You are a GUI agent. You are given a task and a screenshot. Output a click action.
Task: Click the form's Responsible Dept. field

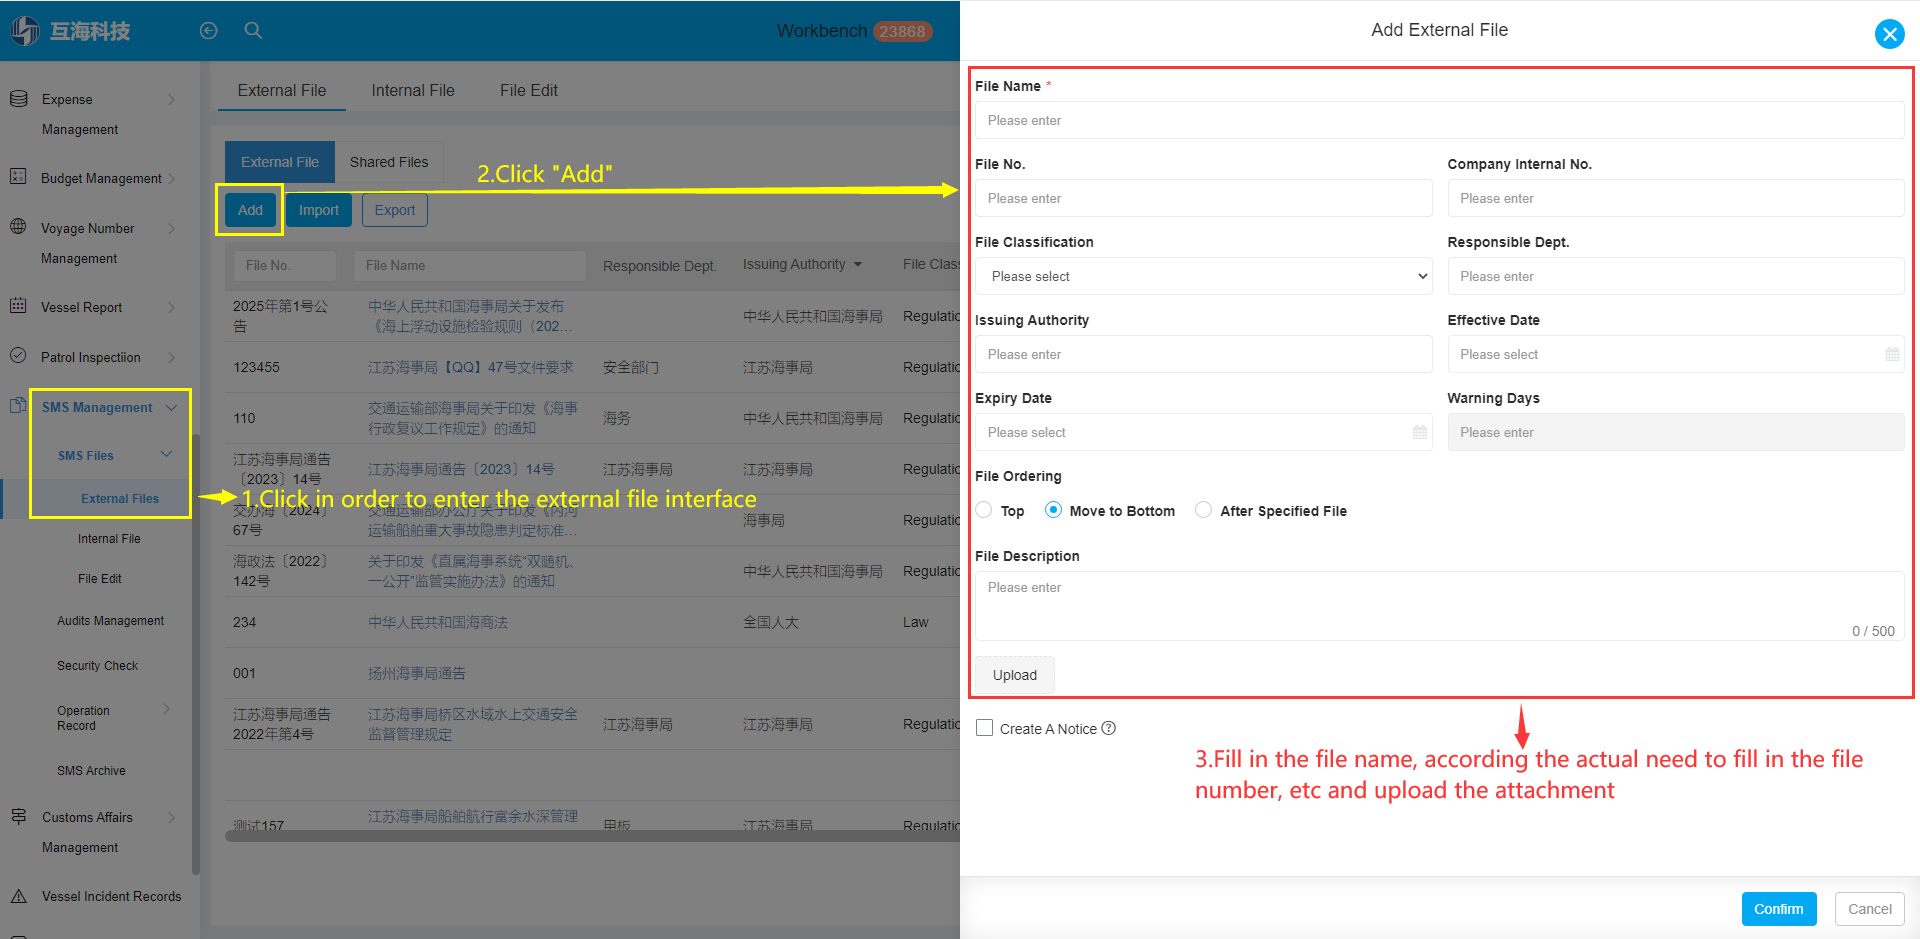(1676, 276)
